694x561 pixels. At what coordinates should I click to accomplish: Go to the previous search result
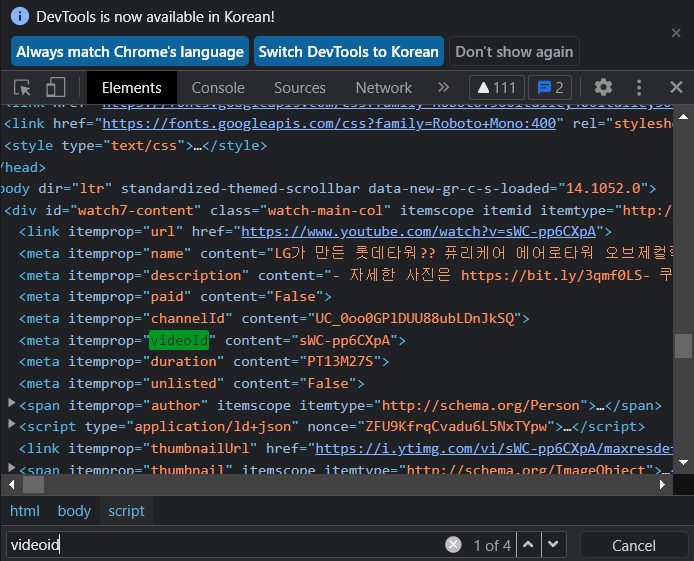528,545
